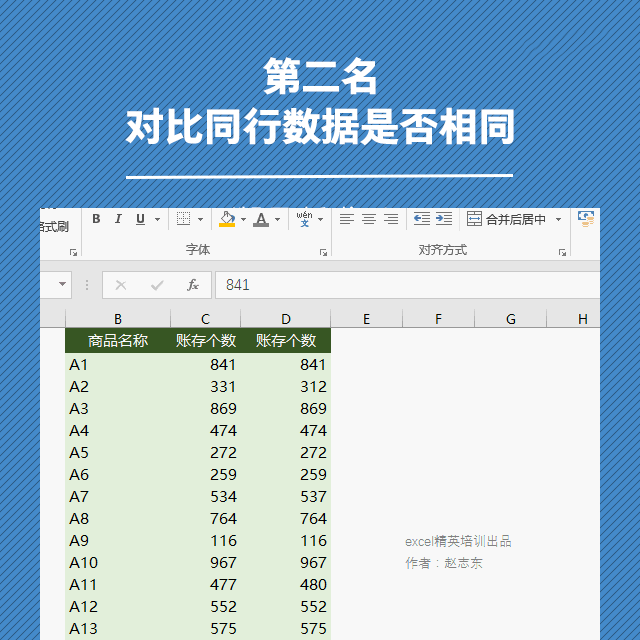Align text left
640x640 pixels.
click(347, 219)
